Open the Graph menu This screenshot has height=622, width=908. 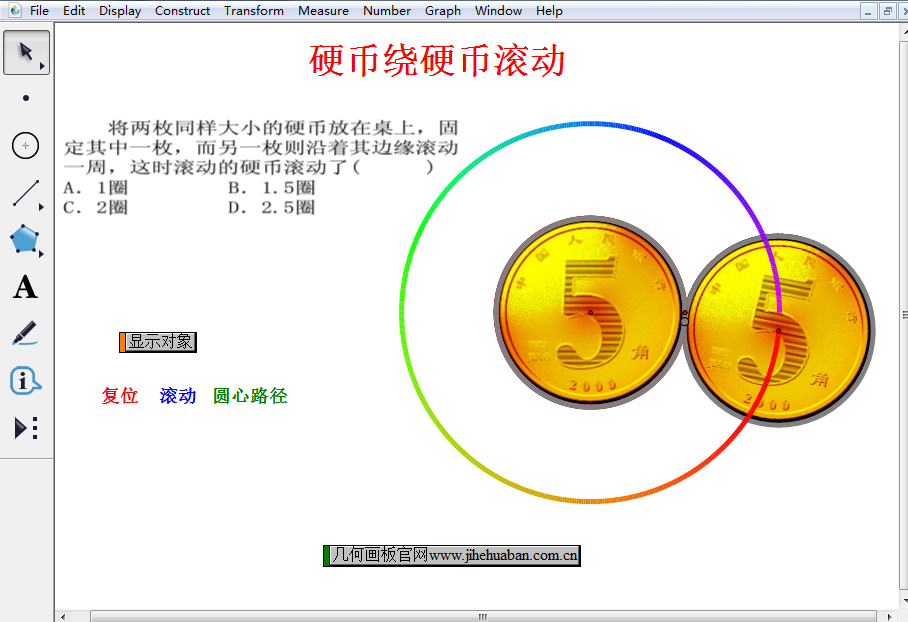tap(443, 11)
